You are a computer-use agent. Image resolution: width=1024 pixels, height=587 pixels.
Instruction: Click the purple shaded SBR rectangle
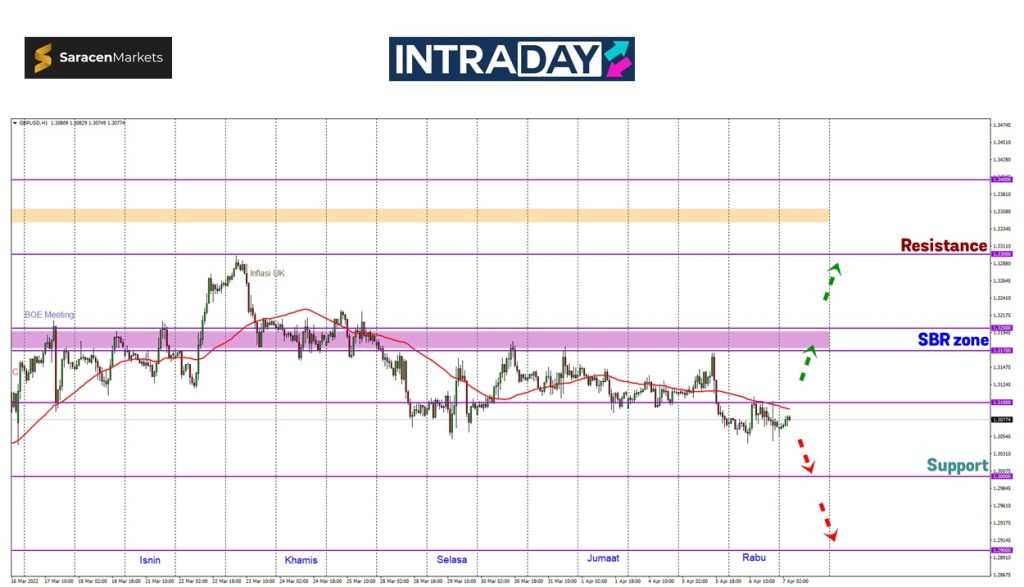pyautogui.click(x=420, y=340)
